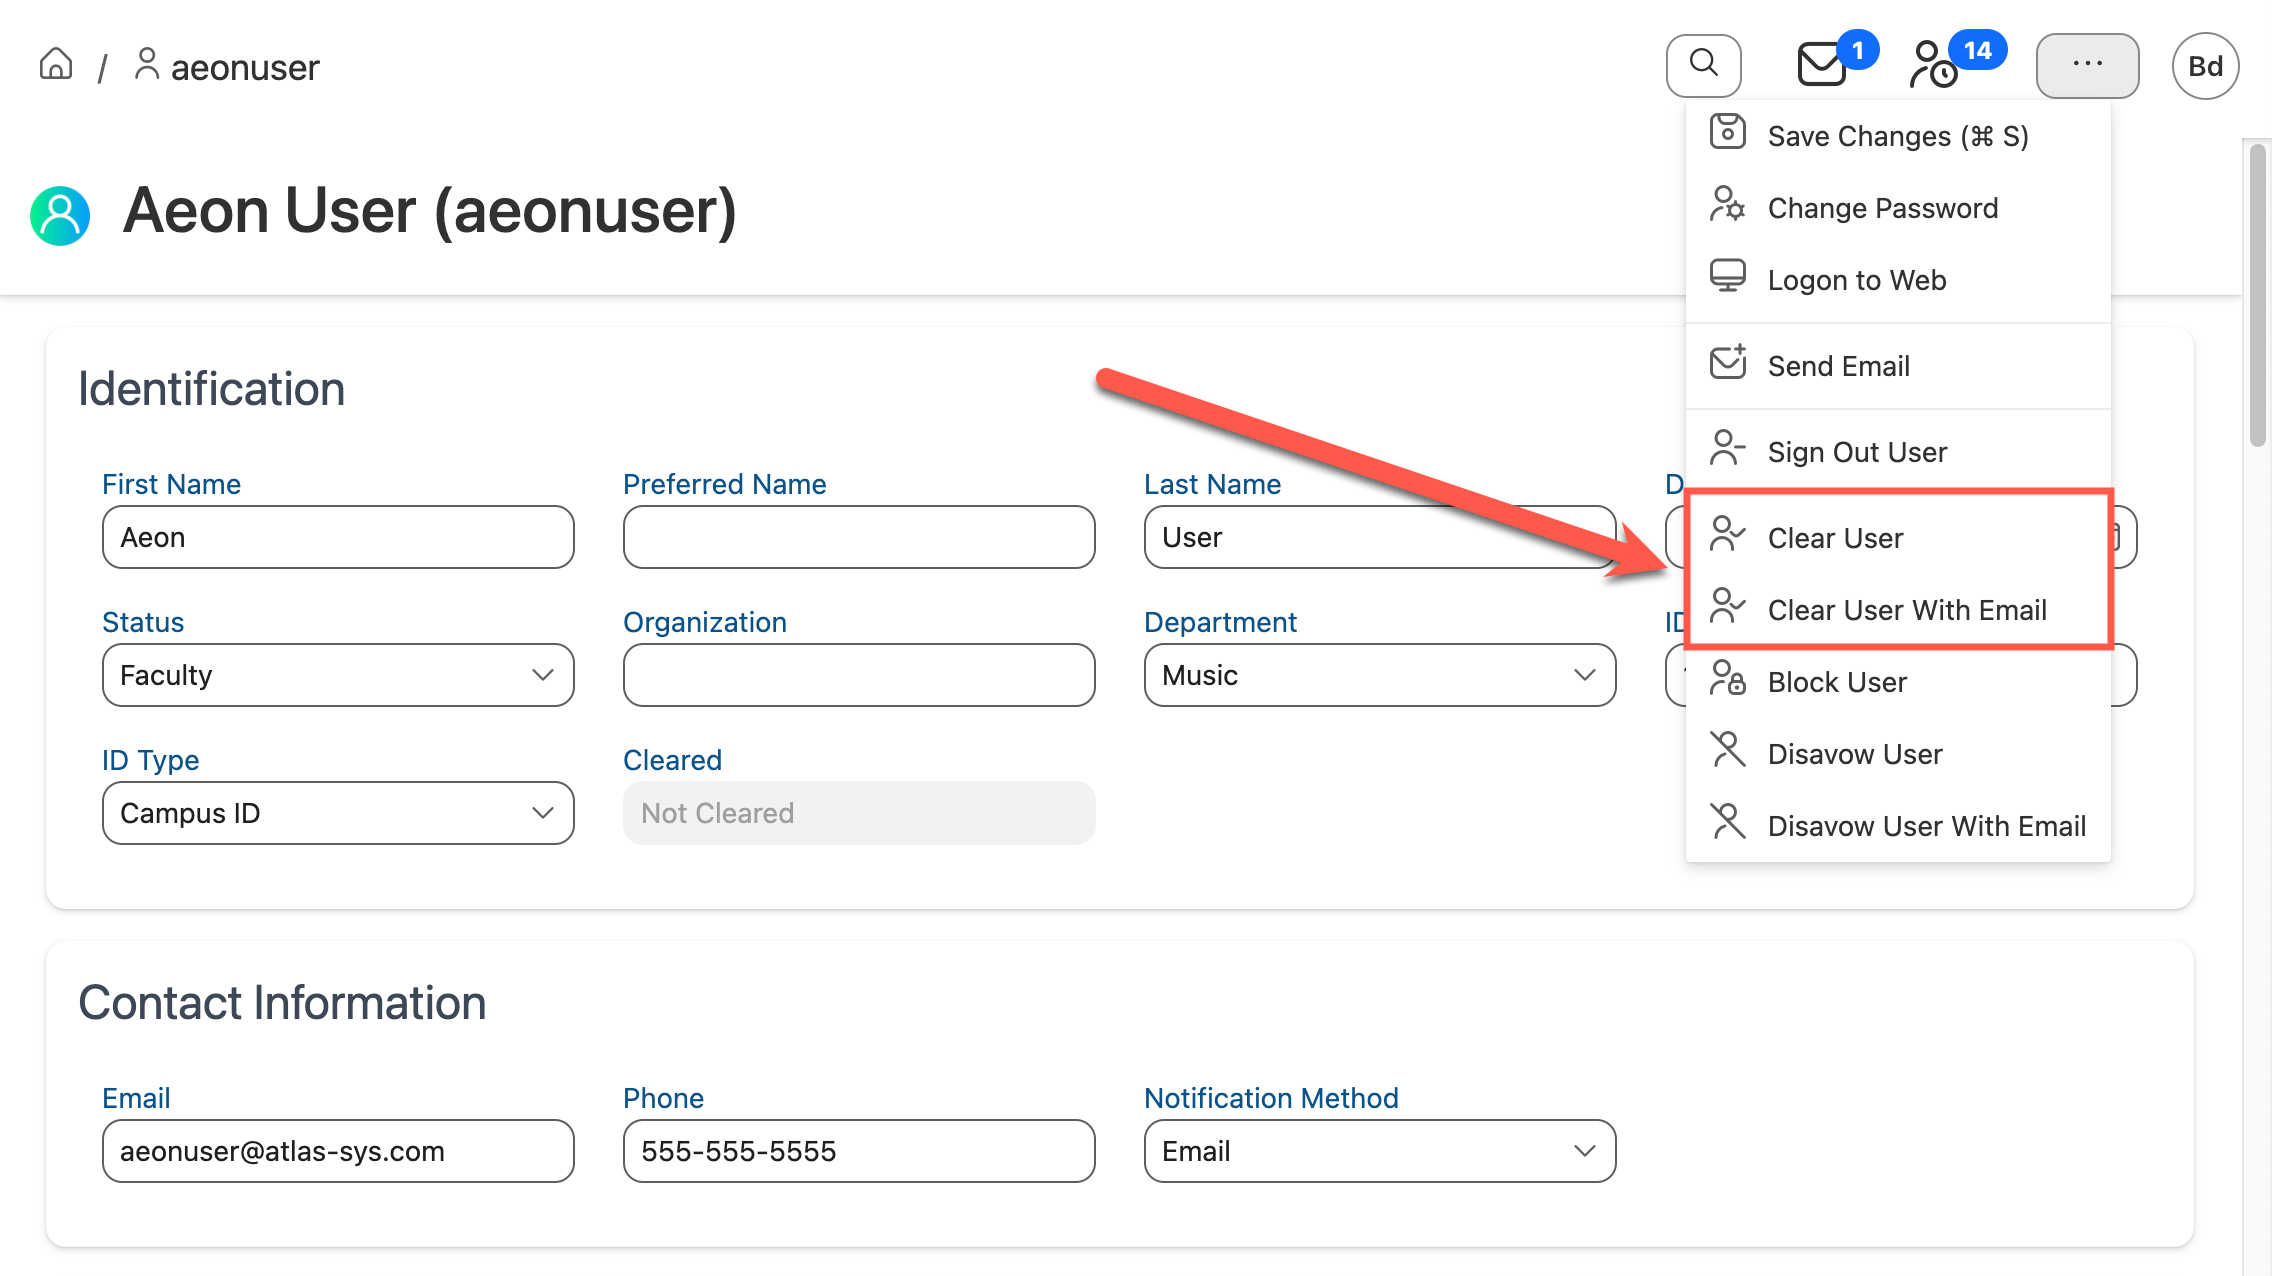
Task: Choose Disavow User With Email
Action: tap(1926, 826)
